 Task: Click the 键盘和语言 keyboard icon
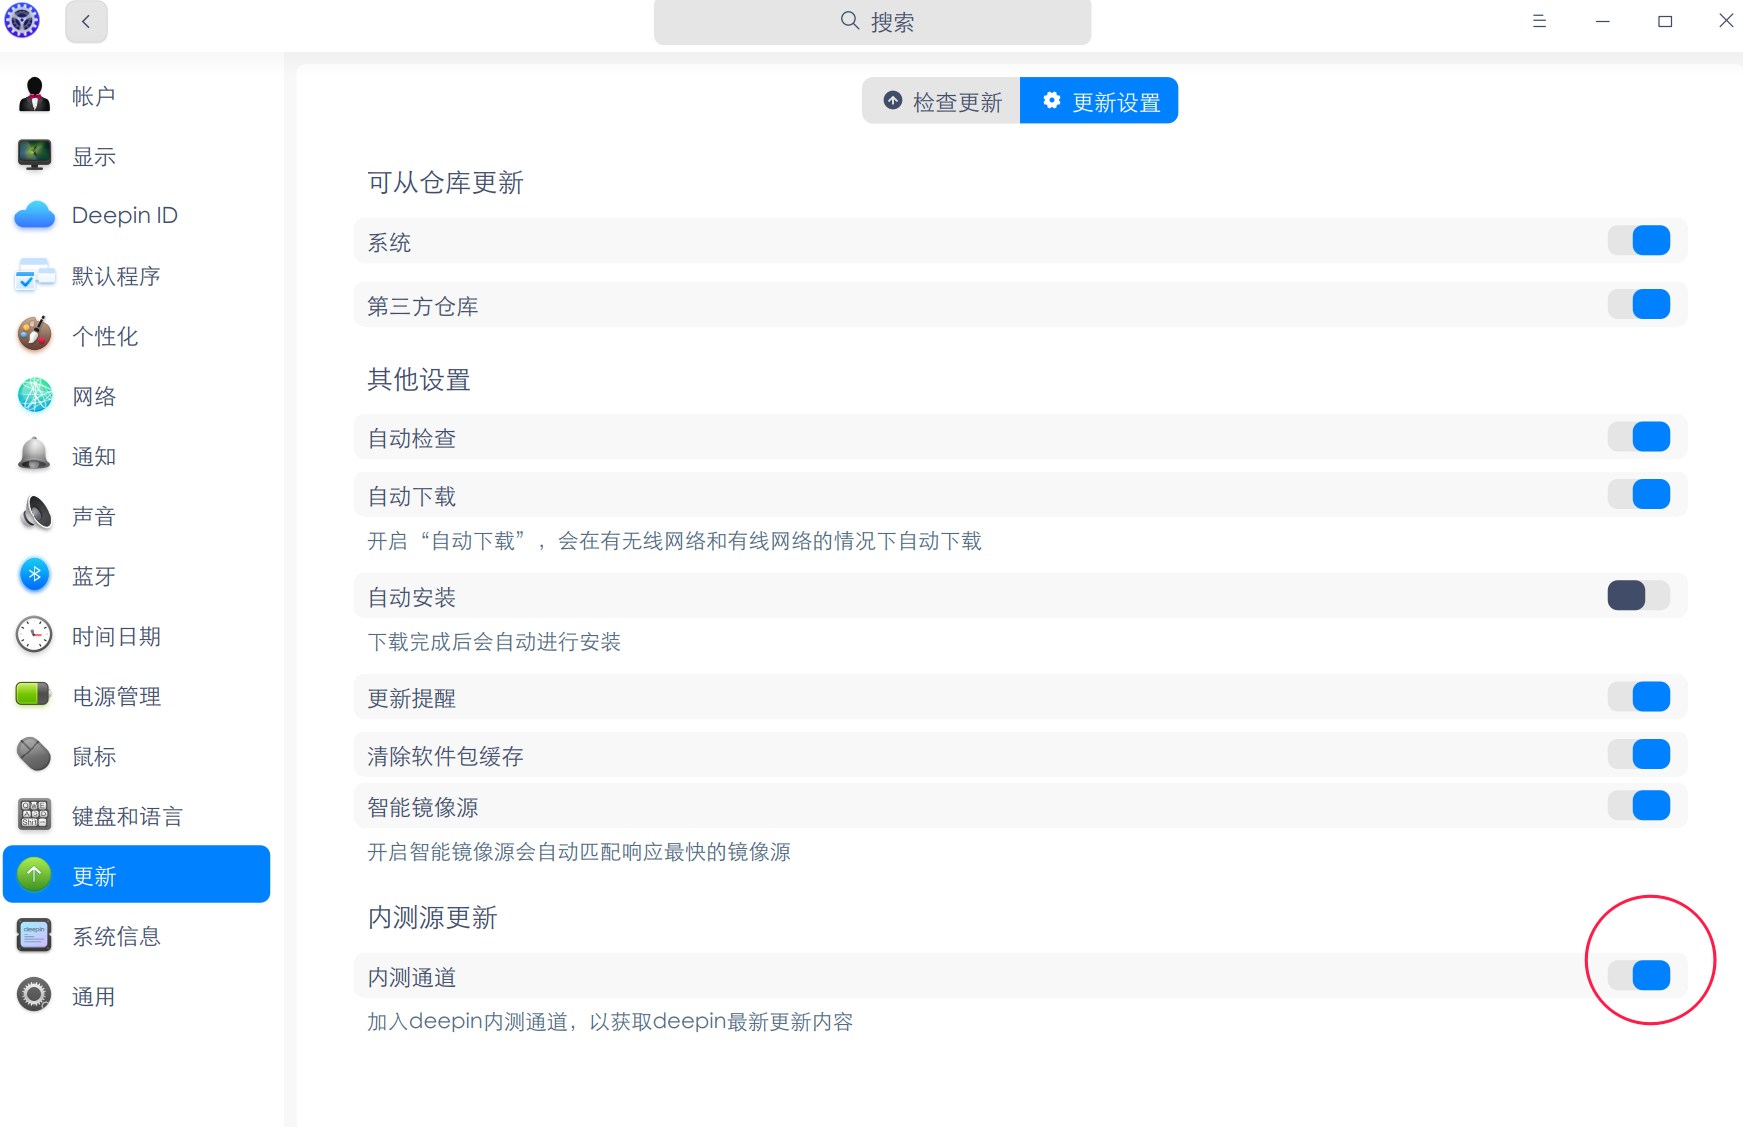point(35,815)
